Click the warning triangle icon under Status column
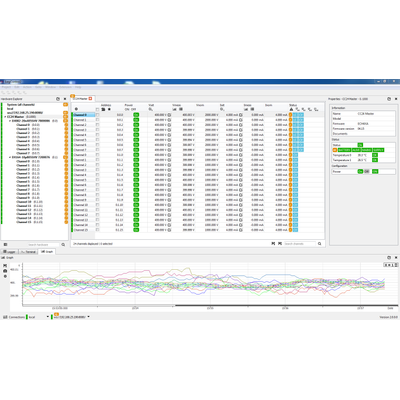The height and width of the screenshot is (400, 400). [x=291, y=109]
